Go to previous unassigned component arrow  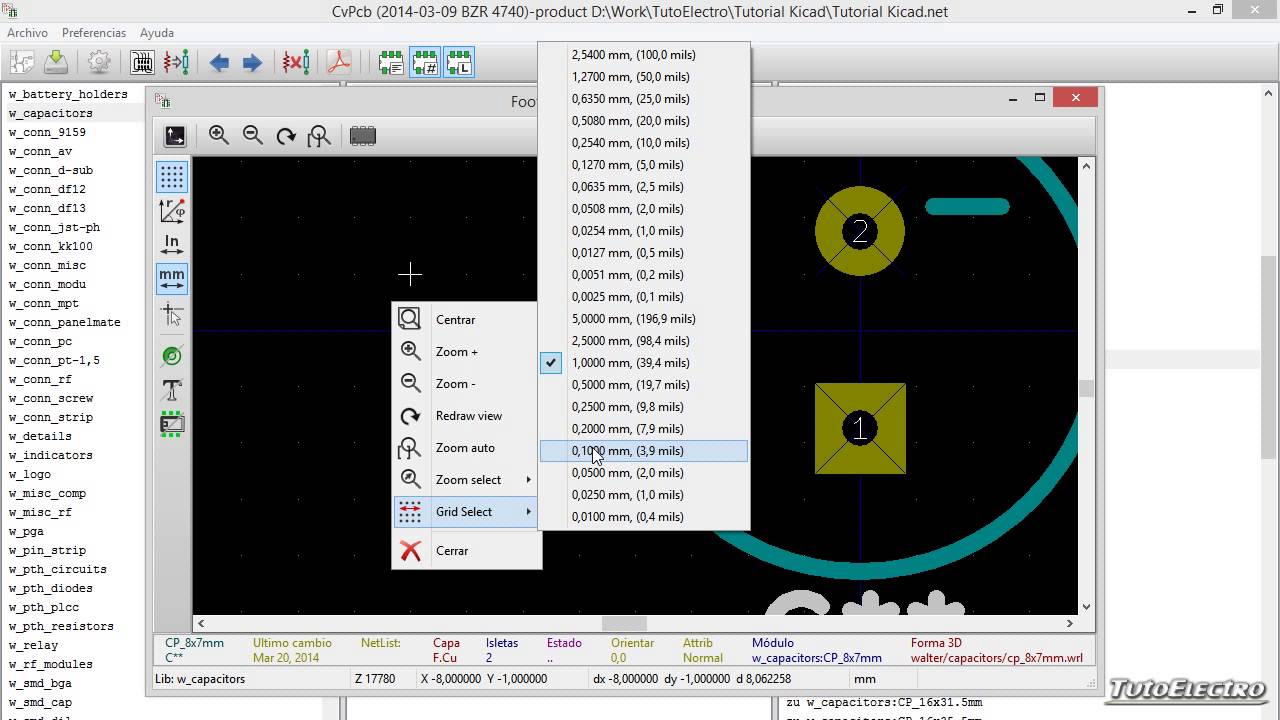219,63
